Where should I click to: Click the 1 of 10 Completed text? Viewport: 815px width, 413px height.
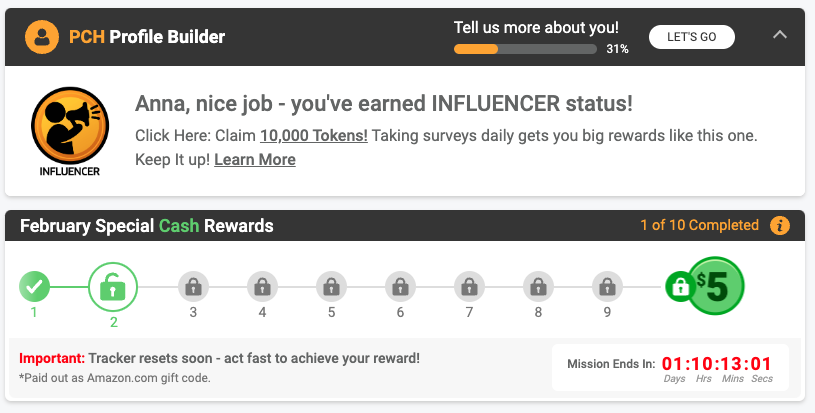point(699,226)
